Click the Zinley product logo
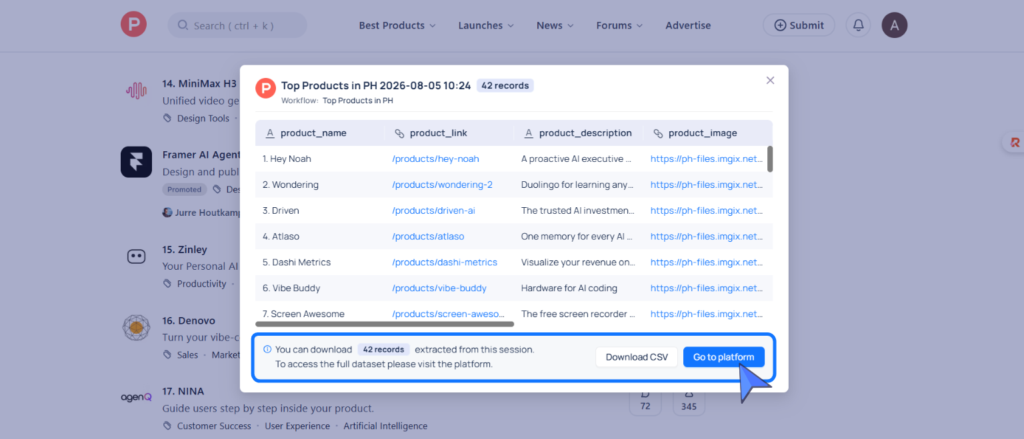This screenshot has width=1024, height=439. [x=136, y=257]
